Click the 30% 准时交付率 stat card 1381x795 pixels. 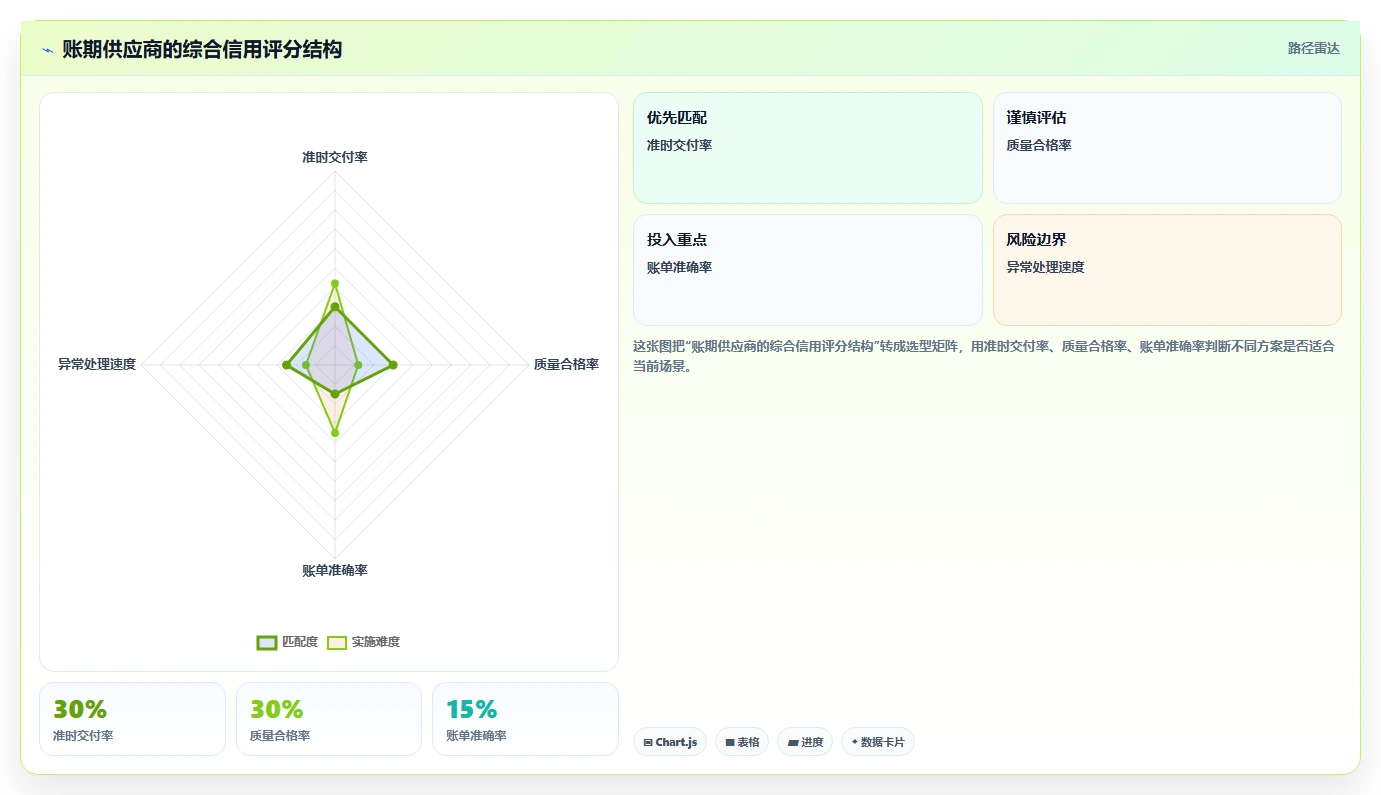tap(132, 719)
